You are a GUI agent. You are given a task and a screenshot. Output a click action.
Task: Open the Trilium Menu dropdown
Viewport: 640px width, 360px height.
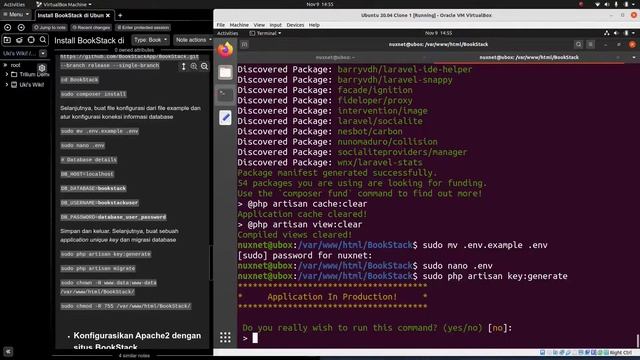coord(16,14)
